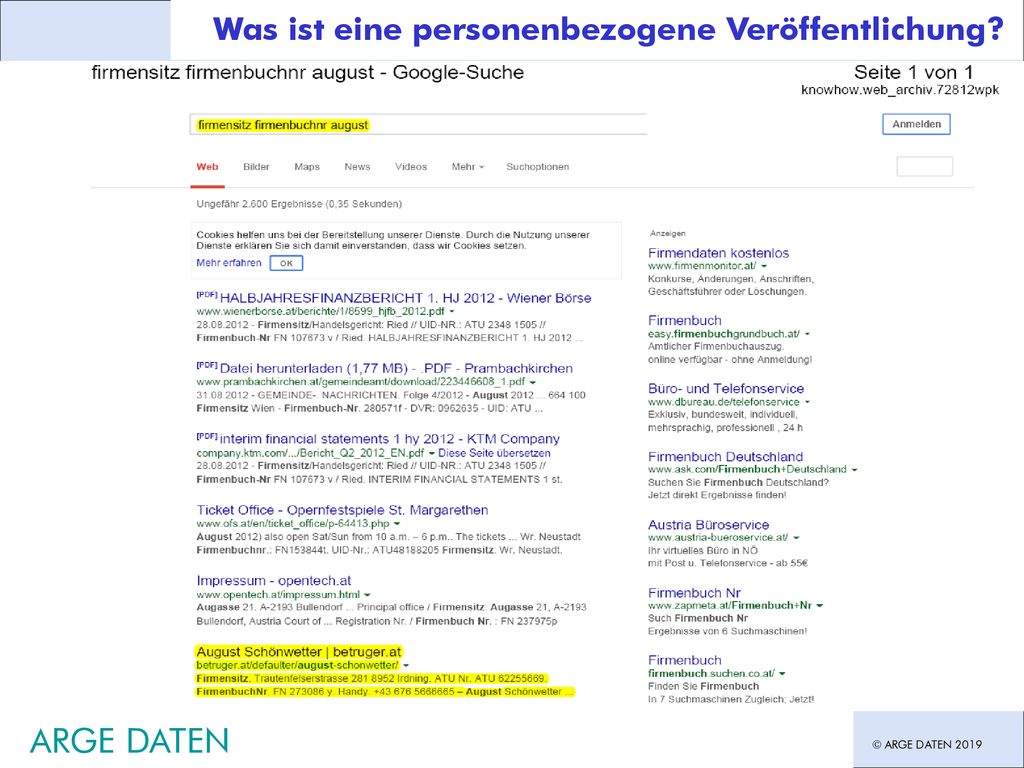Open Austria Büroservice ad
Screen dimensions: 1024x768
tap(708, 524)
